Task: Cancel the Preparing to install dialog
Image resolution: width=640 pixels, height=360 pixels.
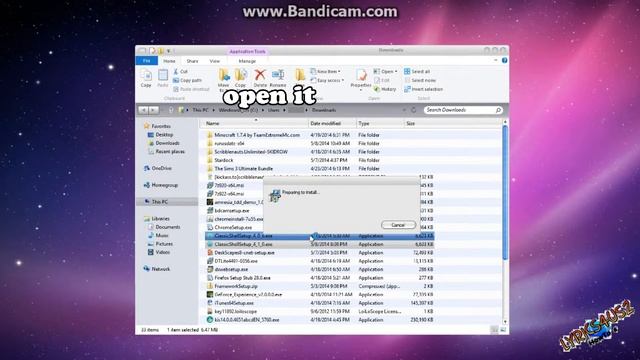Action: click(398, 225)
